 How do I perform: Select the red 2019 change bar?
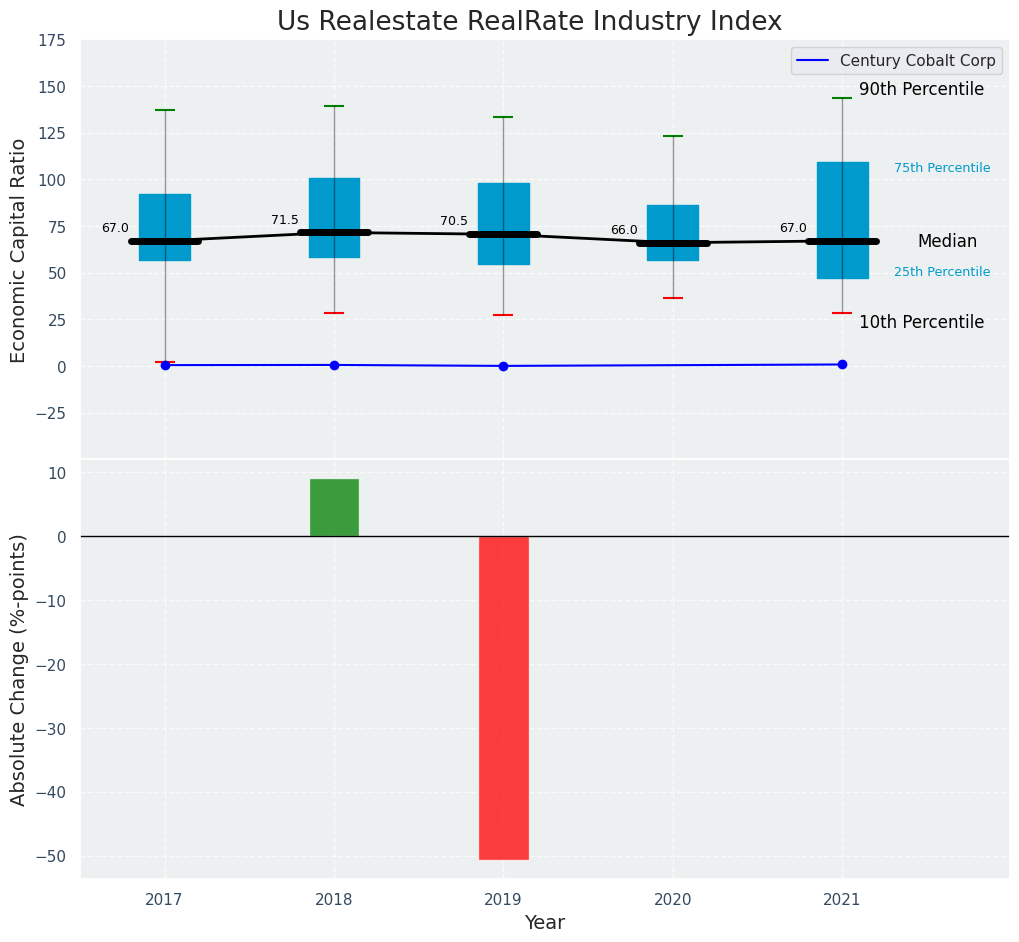pyautogui.click(x=503, y=697)
